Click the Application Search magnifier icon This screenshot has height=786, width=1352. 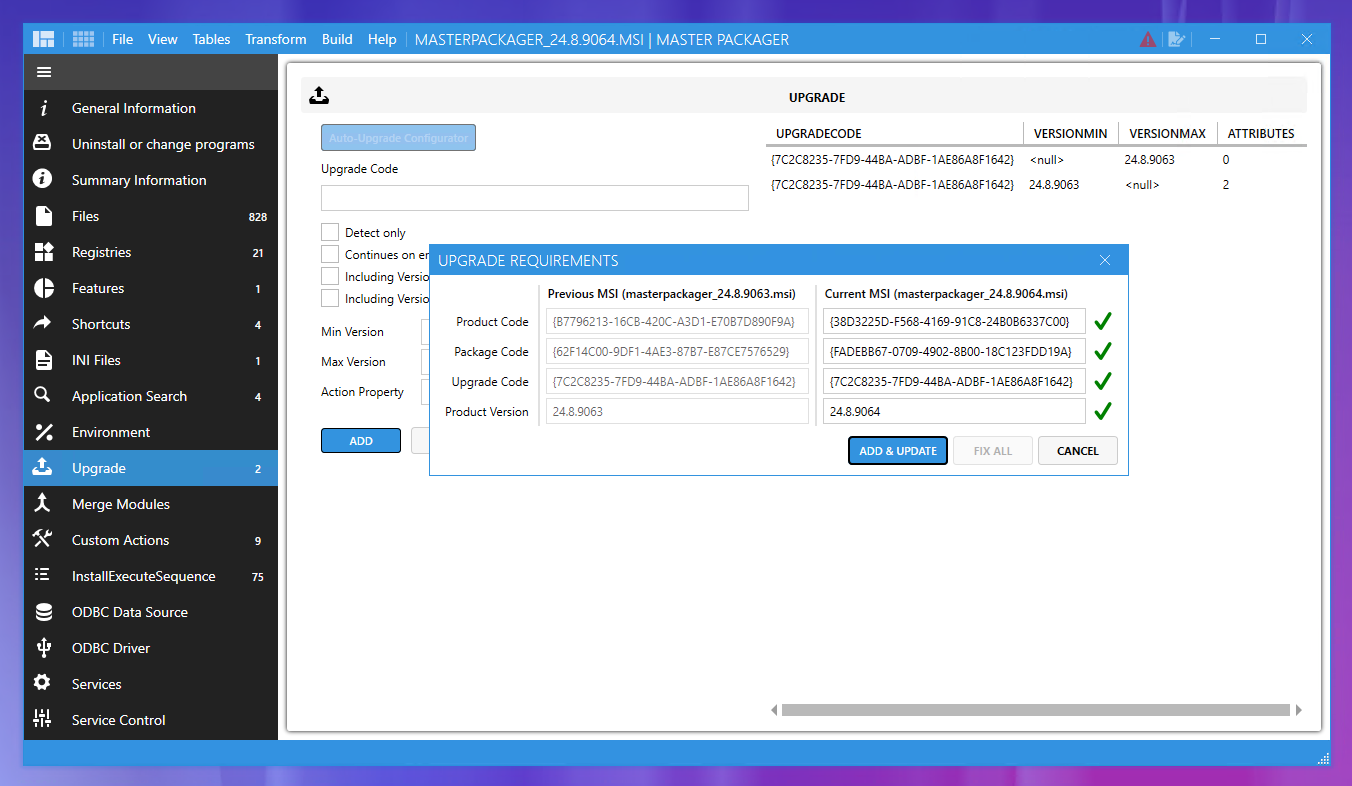point(43,396)
